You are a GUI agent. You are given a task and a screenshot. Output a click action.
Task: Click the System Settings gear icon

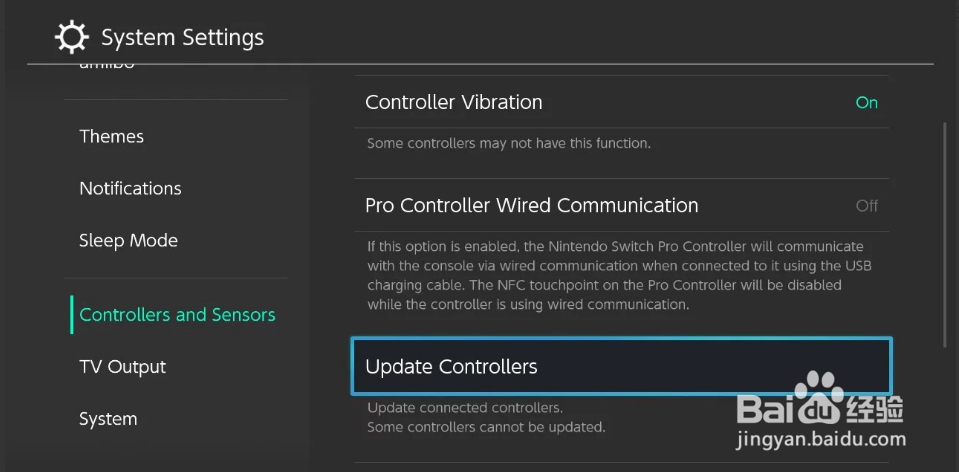click(72, 37)
